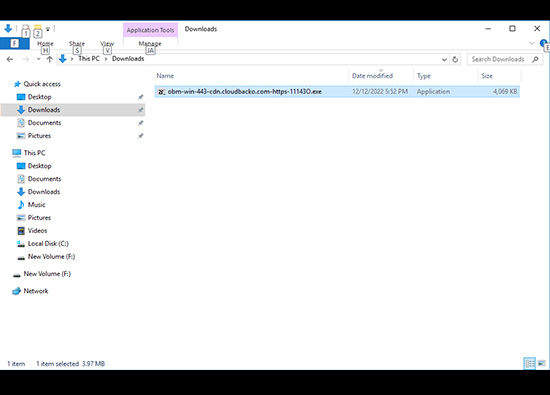Select the Application Tools contextual tab
Viewport: 550px width, 395px height.
(x=150, y=30)
